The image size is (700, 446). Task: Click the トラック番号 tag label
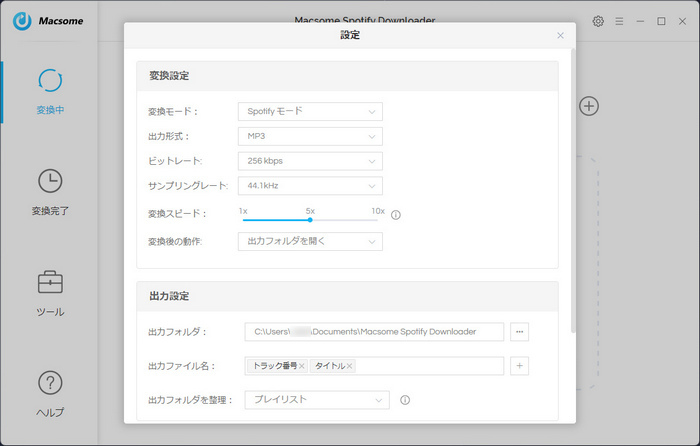[275, 366]
